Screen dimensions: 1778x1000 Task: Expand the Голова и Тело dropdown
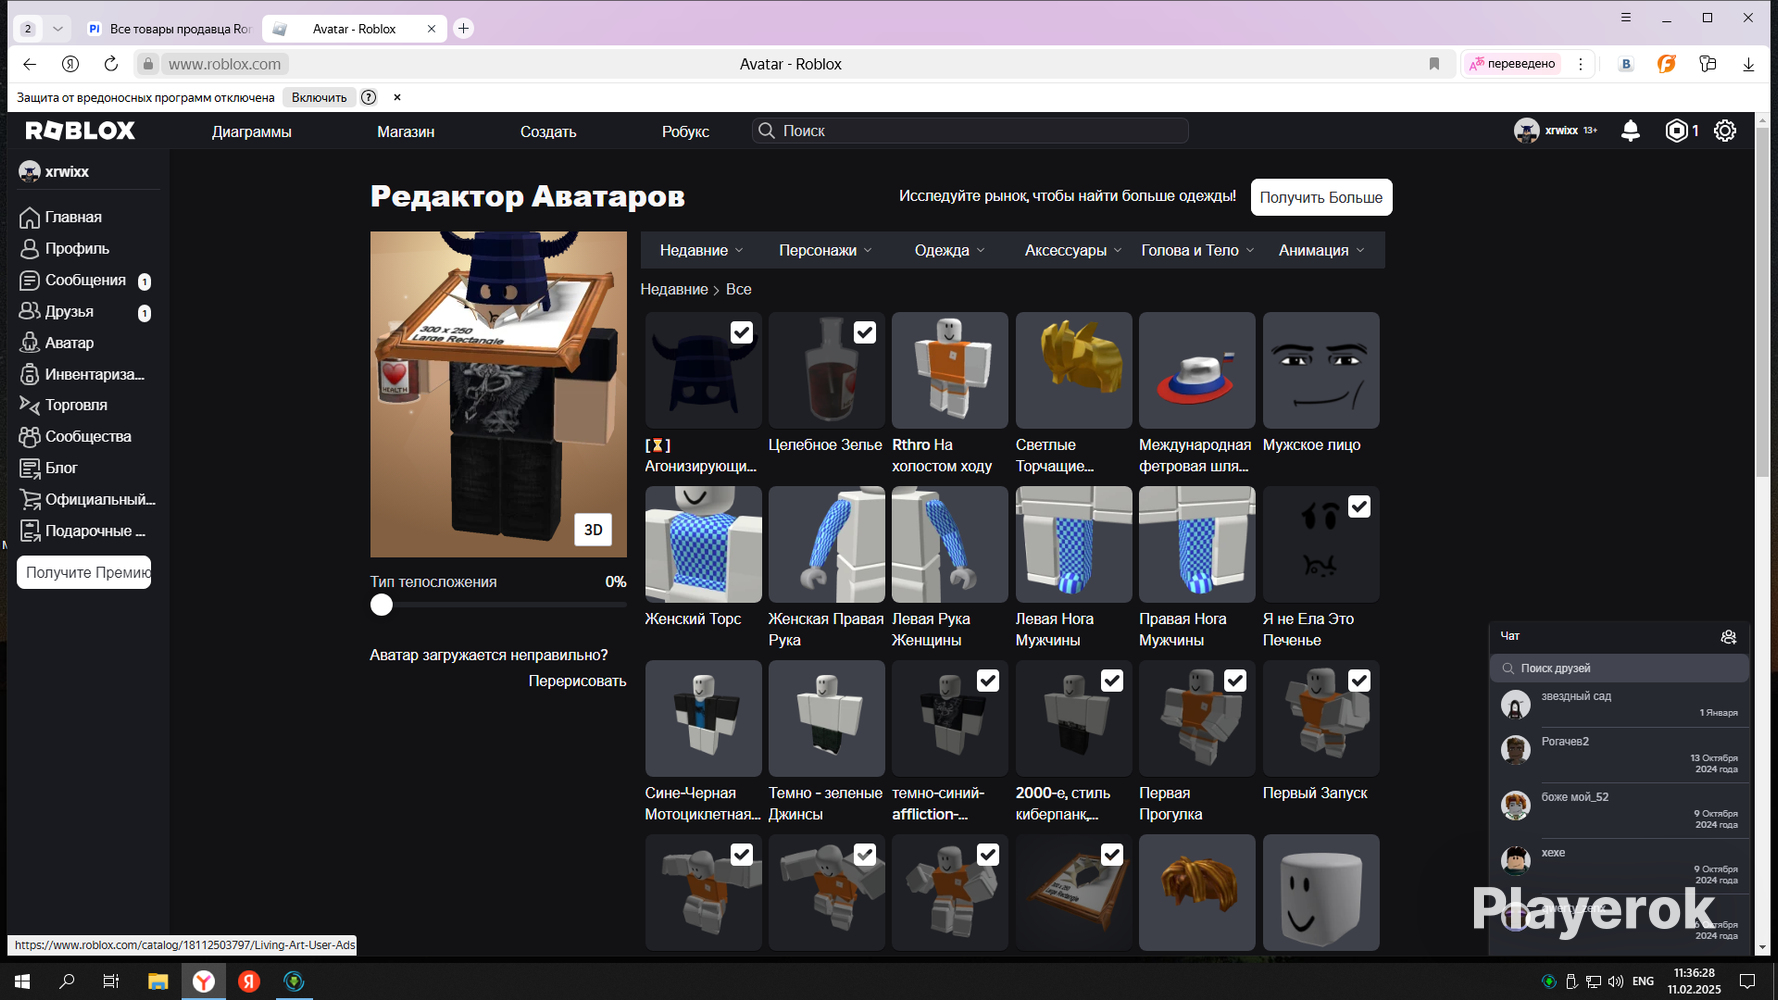pyautogui.click(x=1198, y=250)
